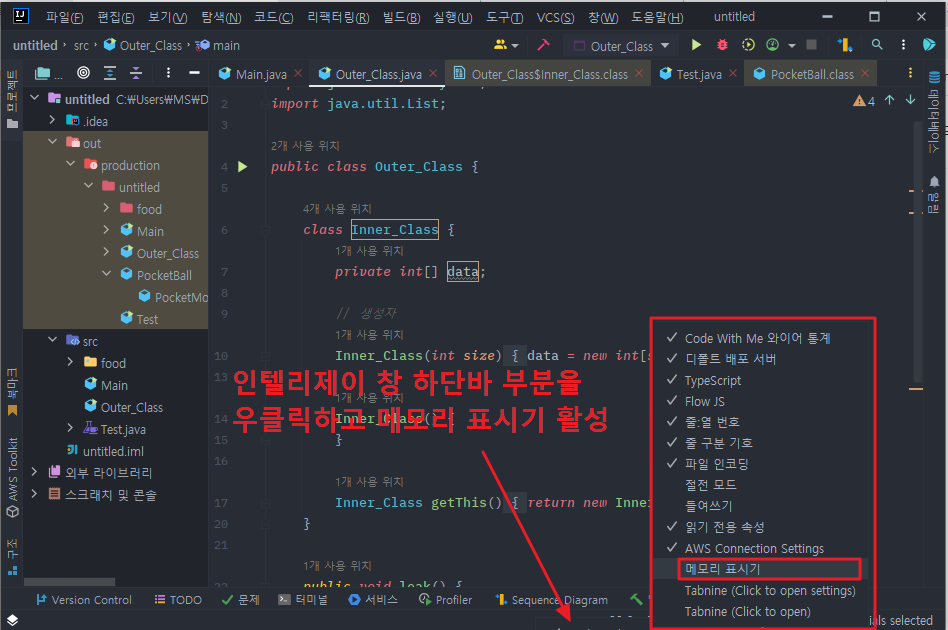Screen dimensions: 948x630
Task: Open the Outer_Class run configuration dropdown
Action: click(620, 45)
